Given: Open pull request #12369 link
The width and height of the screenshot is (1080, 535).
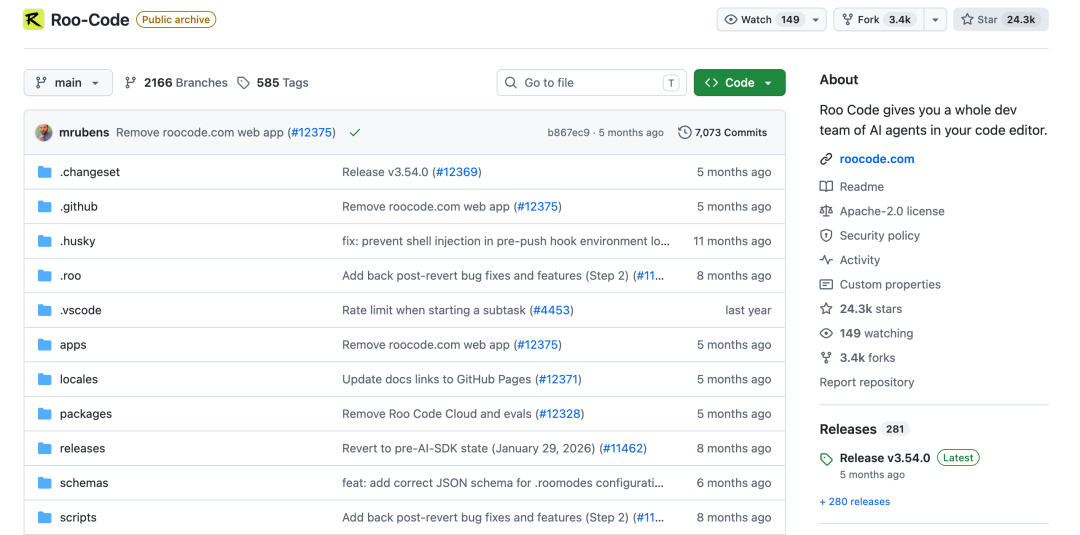Looking at the screenshot, I should [457, 172].
